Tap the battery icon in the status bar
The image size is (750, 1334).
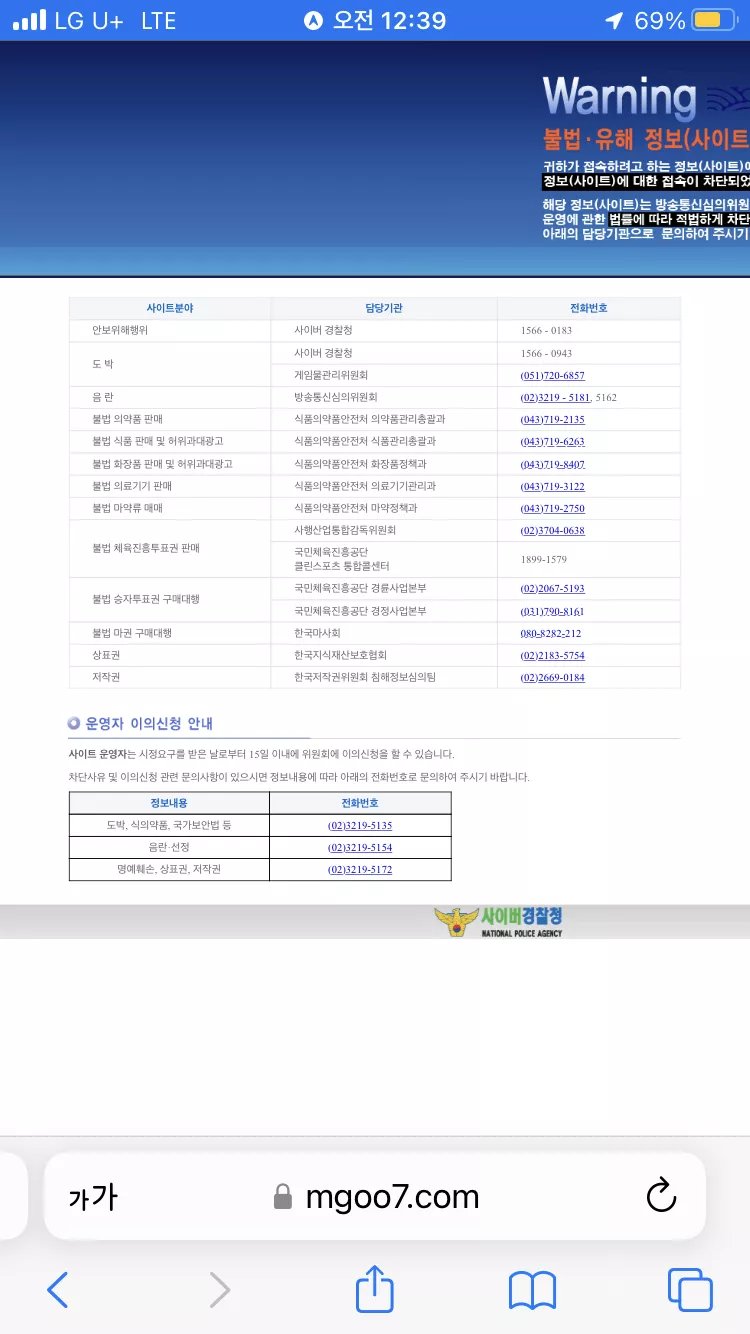[x=714, y=20]
